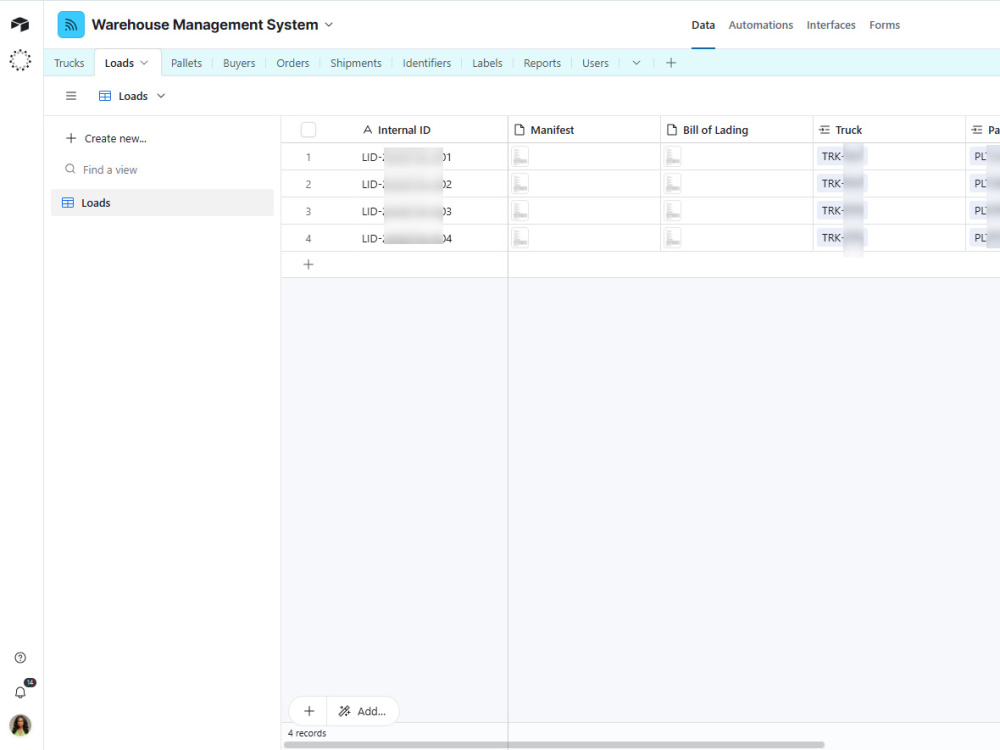Toggle the select all records checkbox

coord(308,129)
